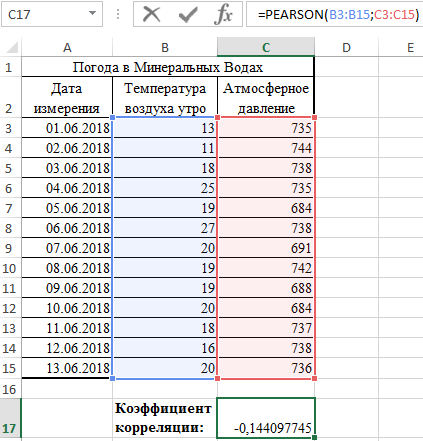This screenshot has width=423, height=441.
Task: Click the formula bar options dots handle
Action: coord(118,14)
